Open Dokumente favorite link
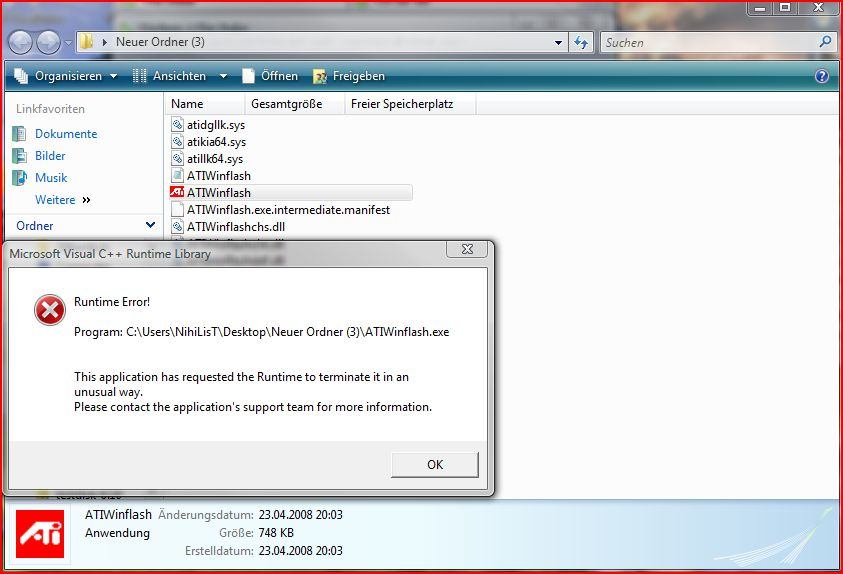843x574 pixels. (66, 134)
